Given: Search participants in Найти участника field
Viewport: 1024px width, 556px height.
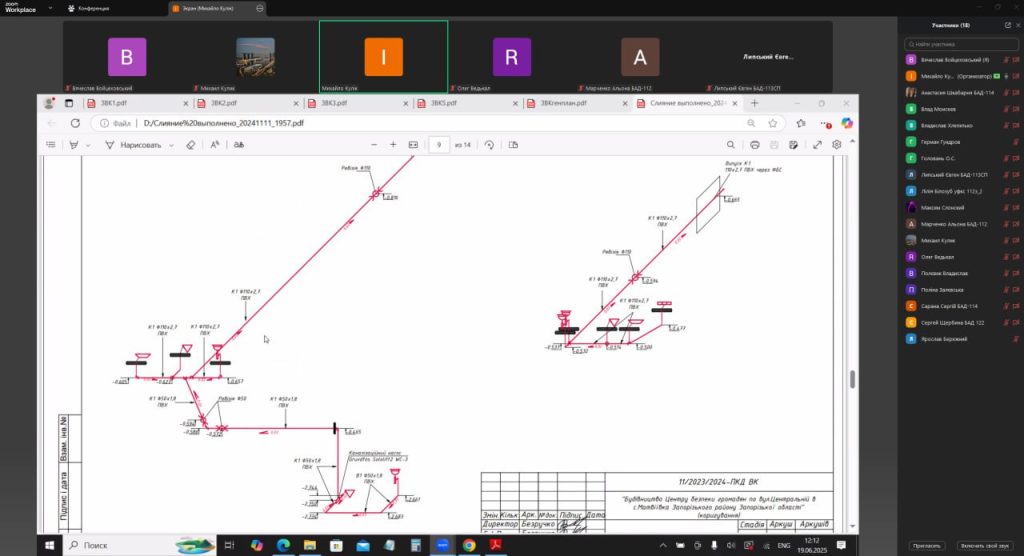Looking at the screenshot, I should (961, 44).
